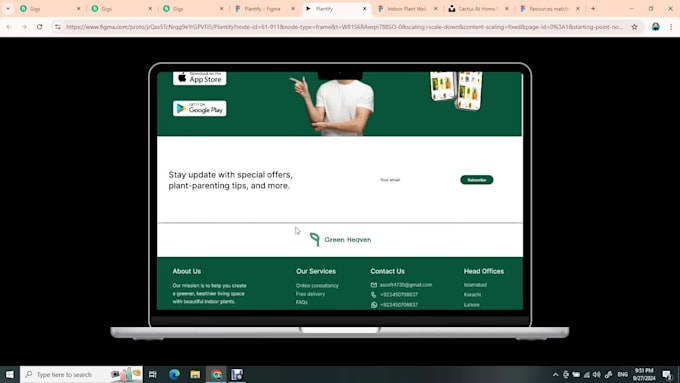
Task: Click the email envelope icon in Contact Us
Action: point(374,285)
